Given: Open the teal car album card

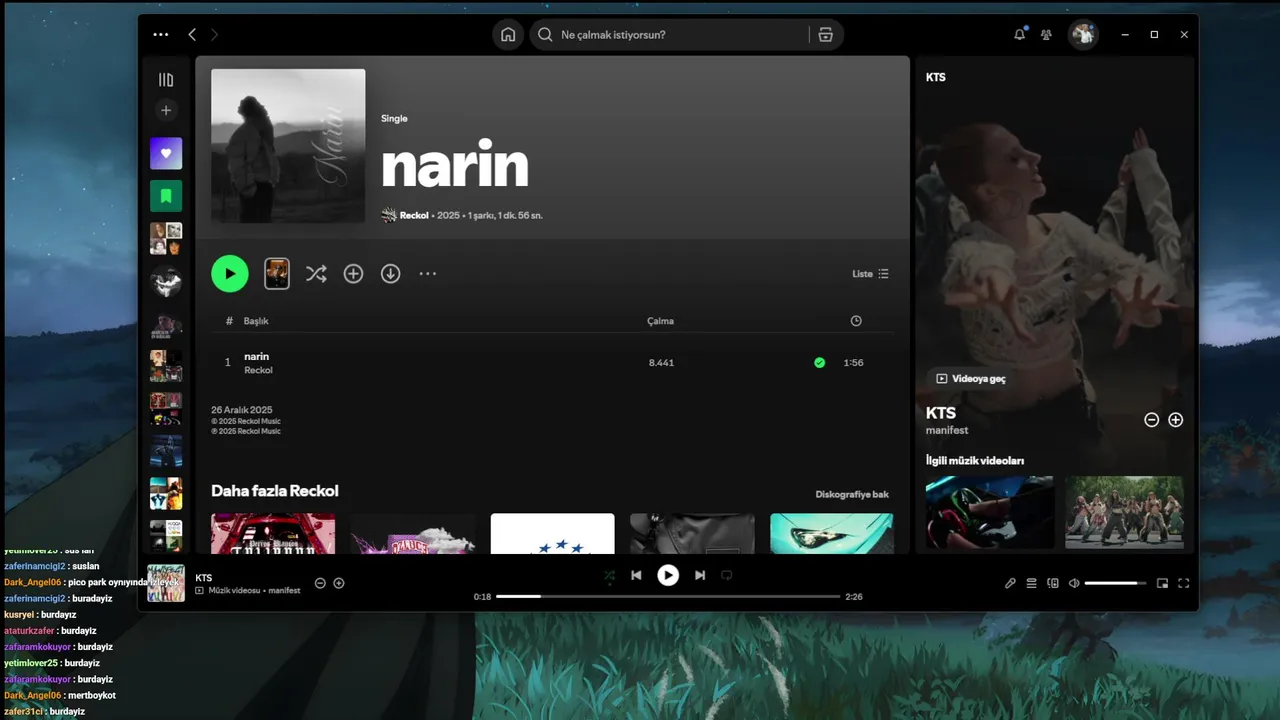Looking at the screenshot, I should [832, 533].
